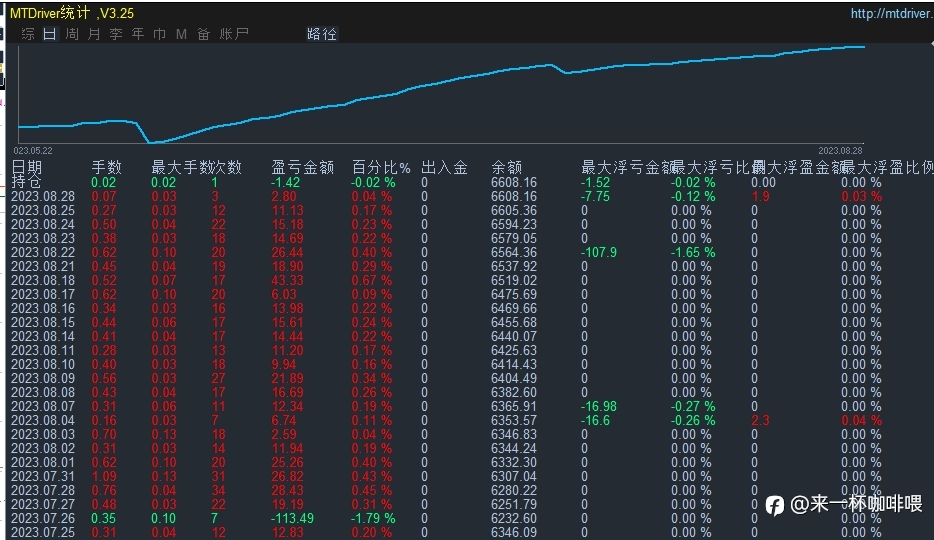
Task: Select the 日 daily statistics tab
Action: coord(49,34)
